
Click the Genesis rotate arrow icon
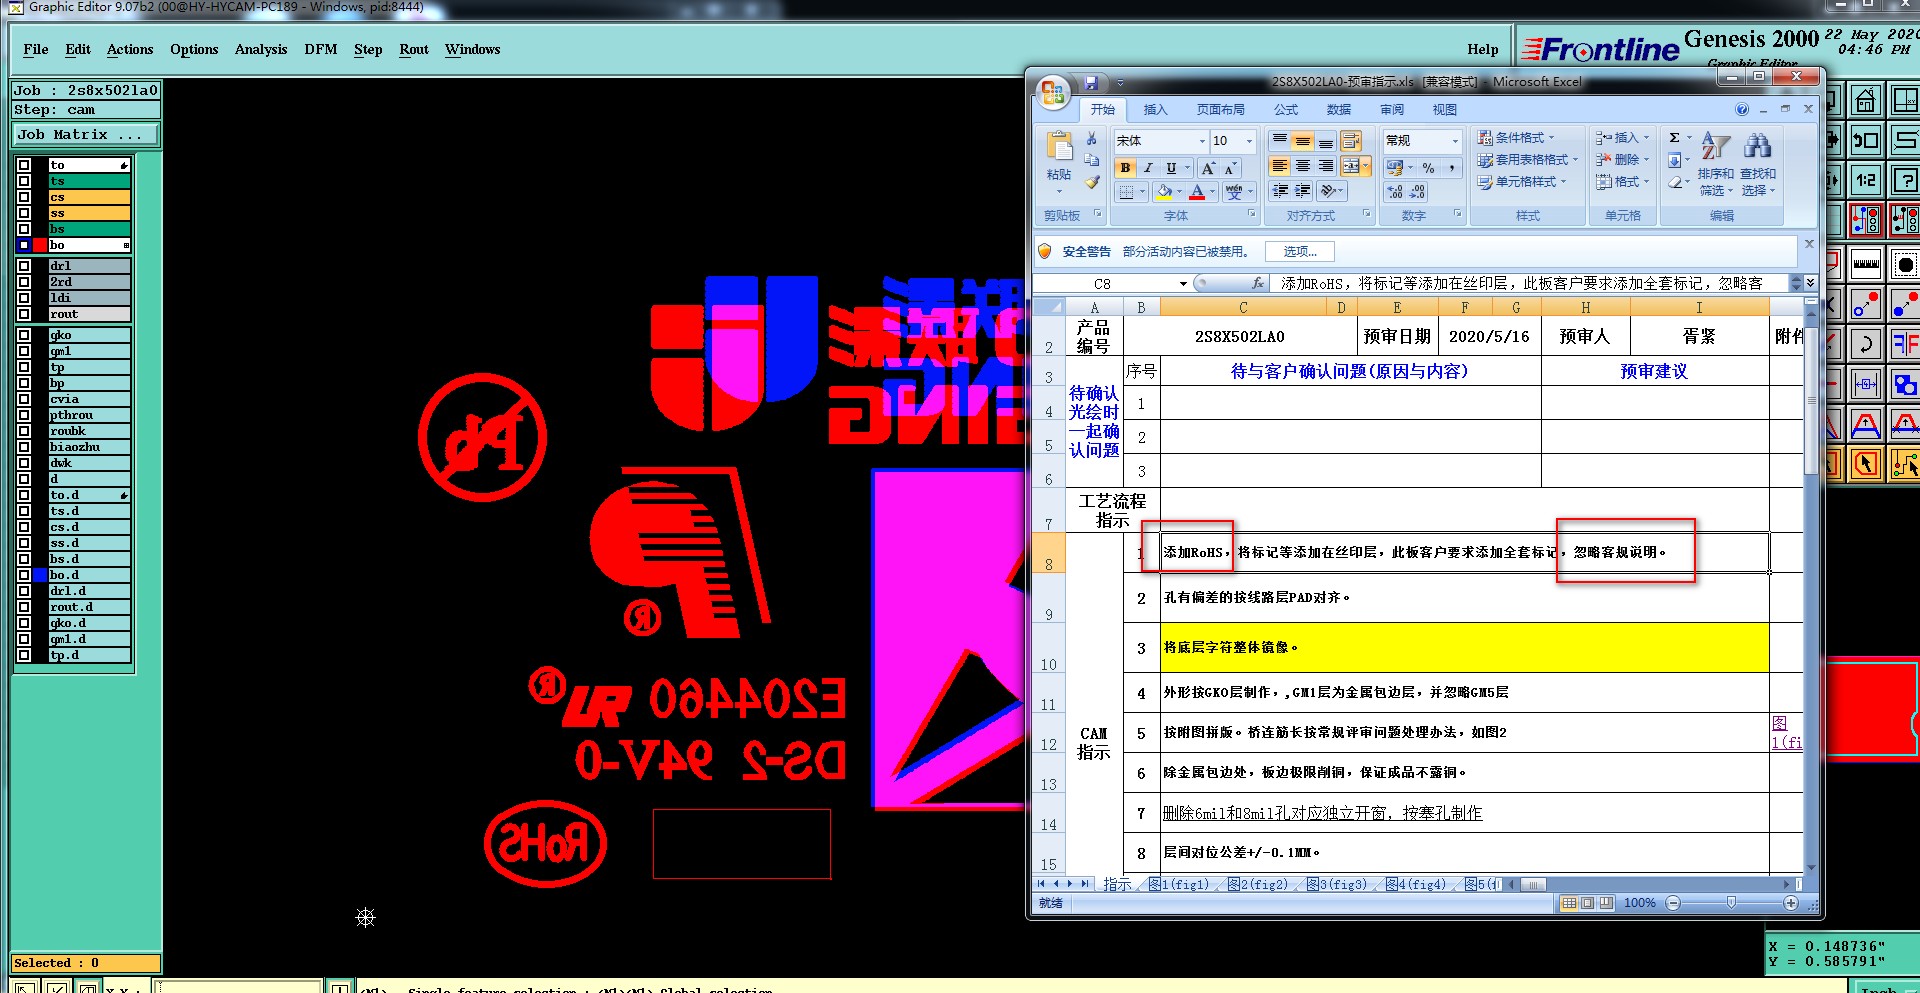(1866, 344)
